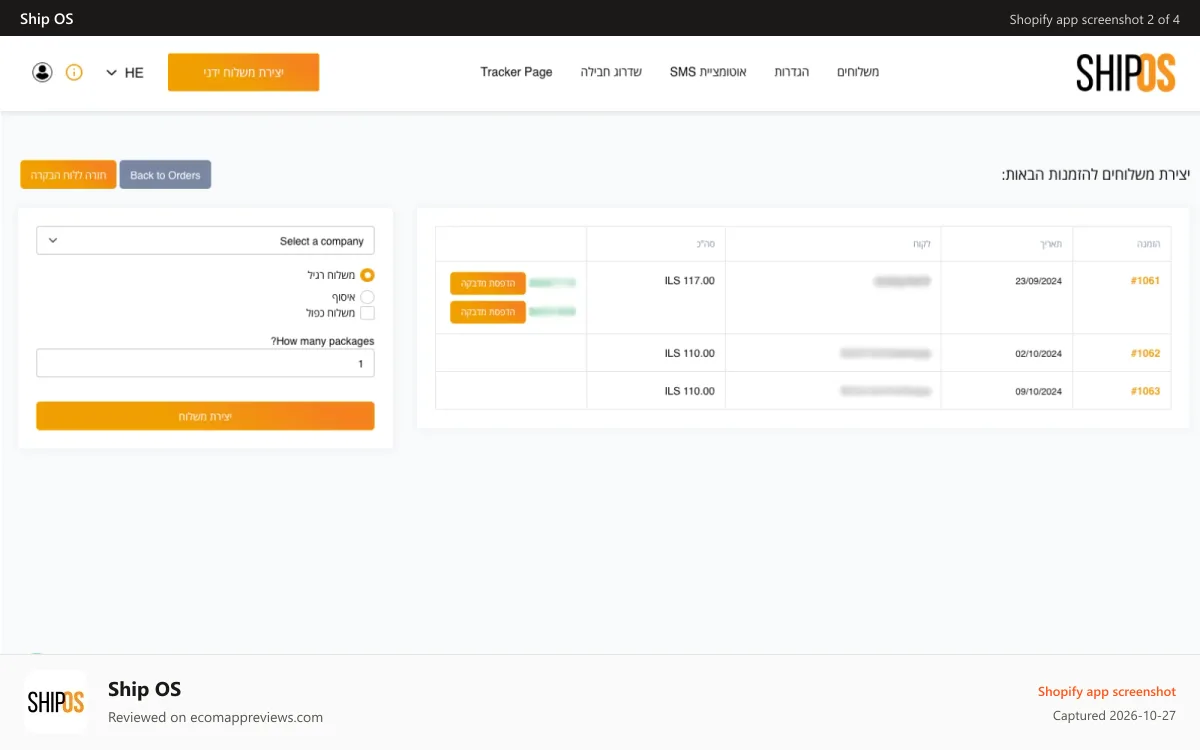Open the HE language dropdown
The width and height of the screenshot is (1200, 750).
tap(125, 72)
